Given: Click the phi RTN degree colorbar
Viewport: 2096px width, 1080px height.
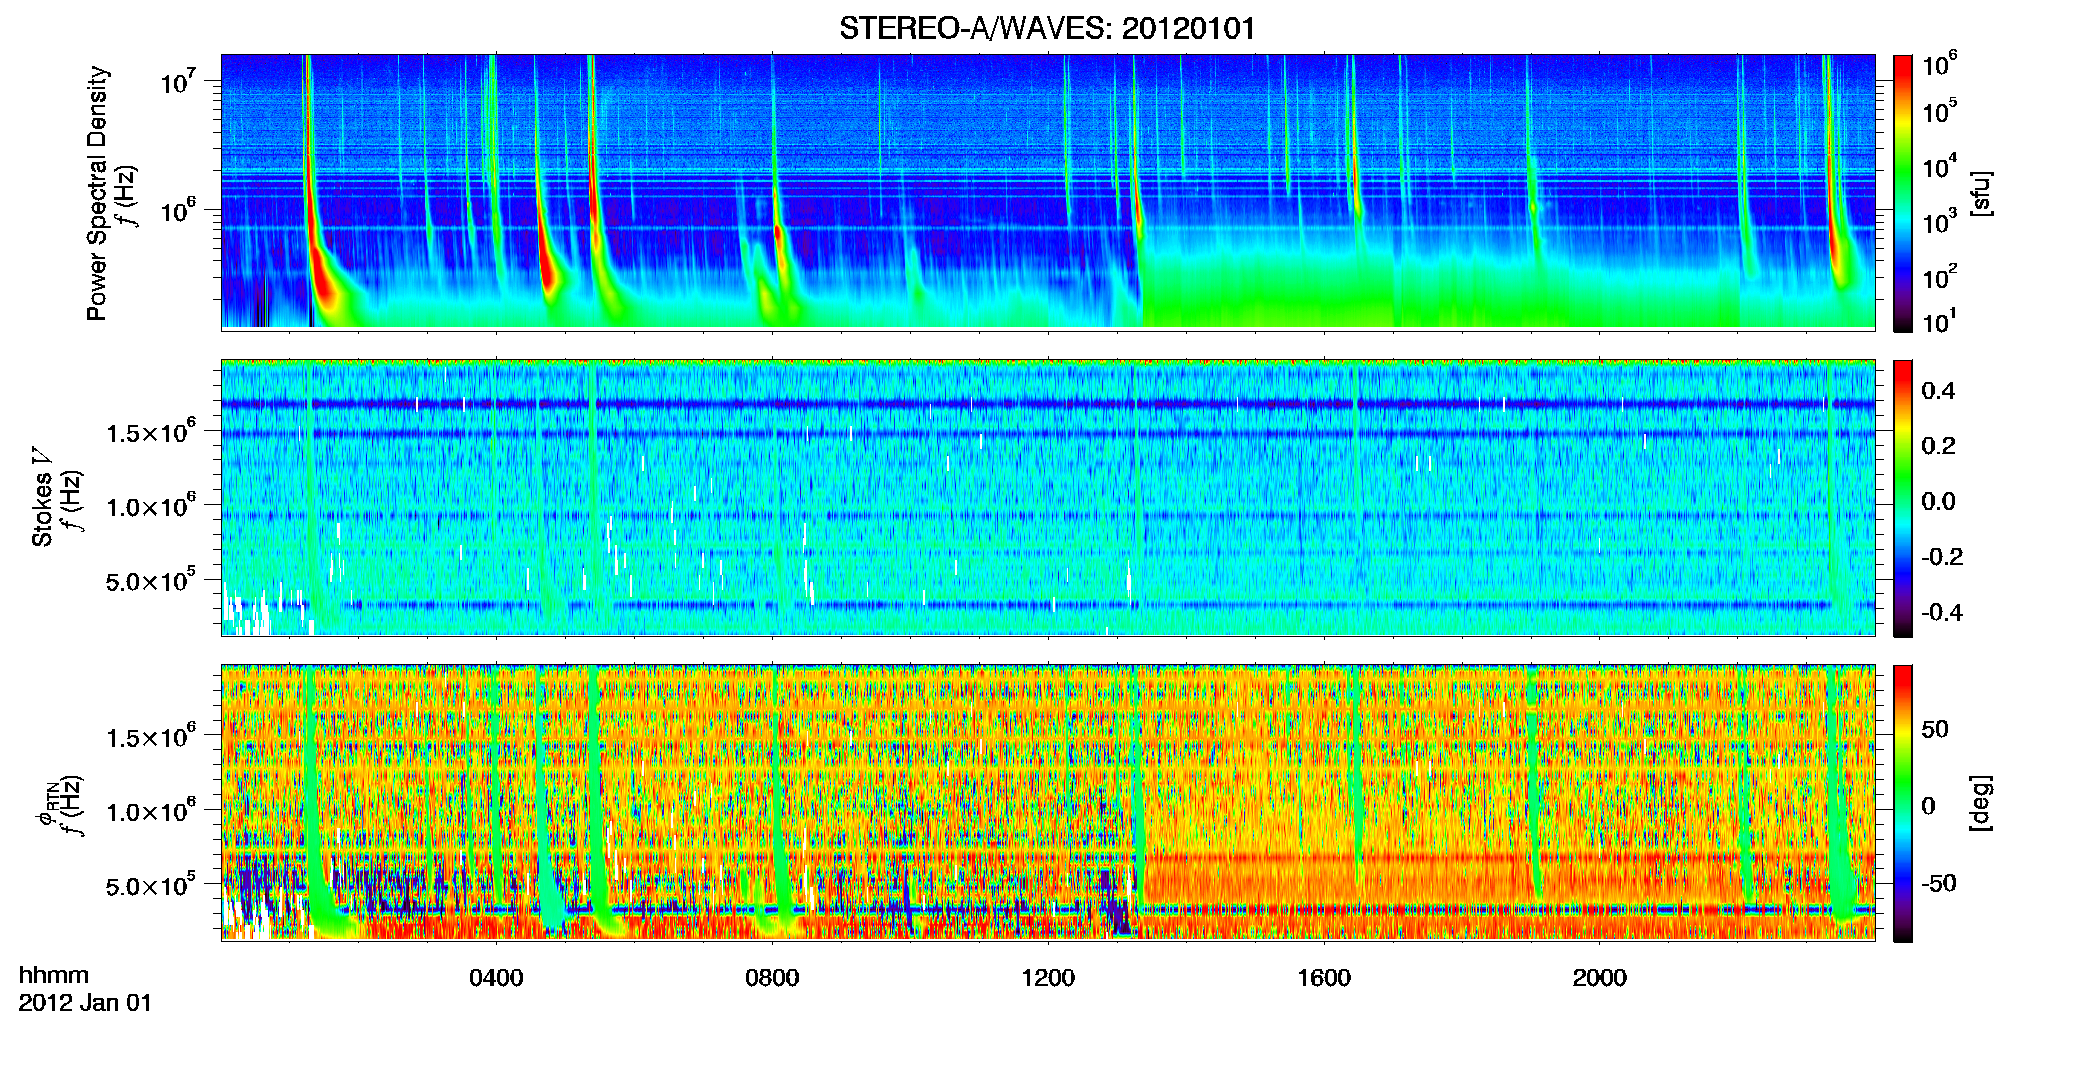Looking at the screenshot, I should (1903, 803).
